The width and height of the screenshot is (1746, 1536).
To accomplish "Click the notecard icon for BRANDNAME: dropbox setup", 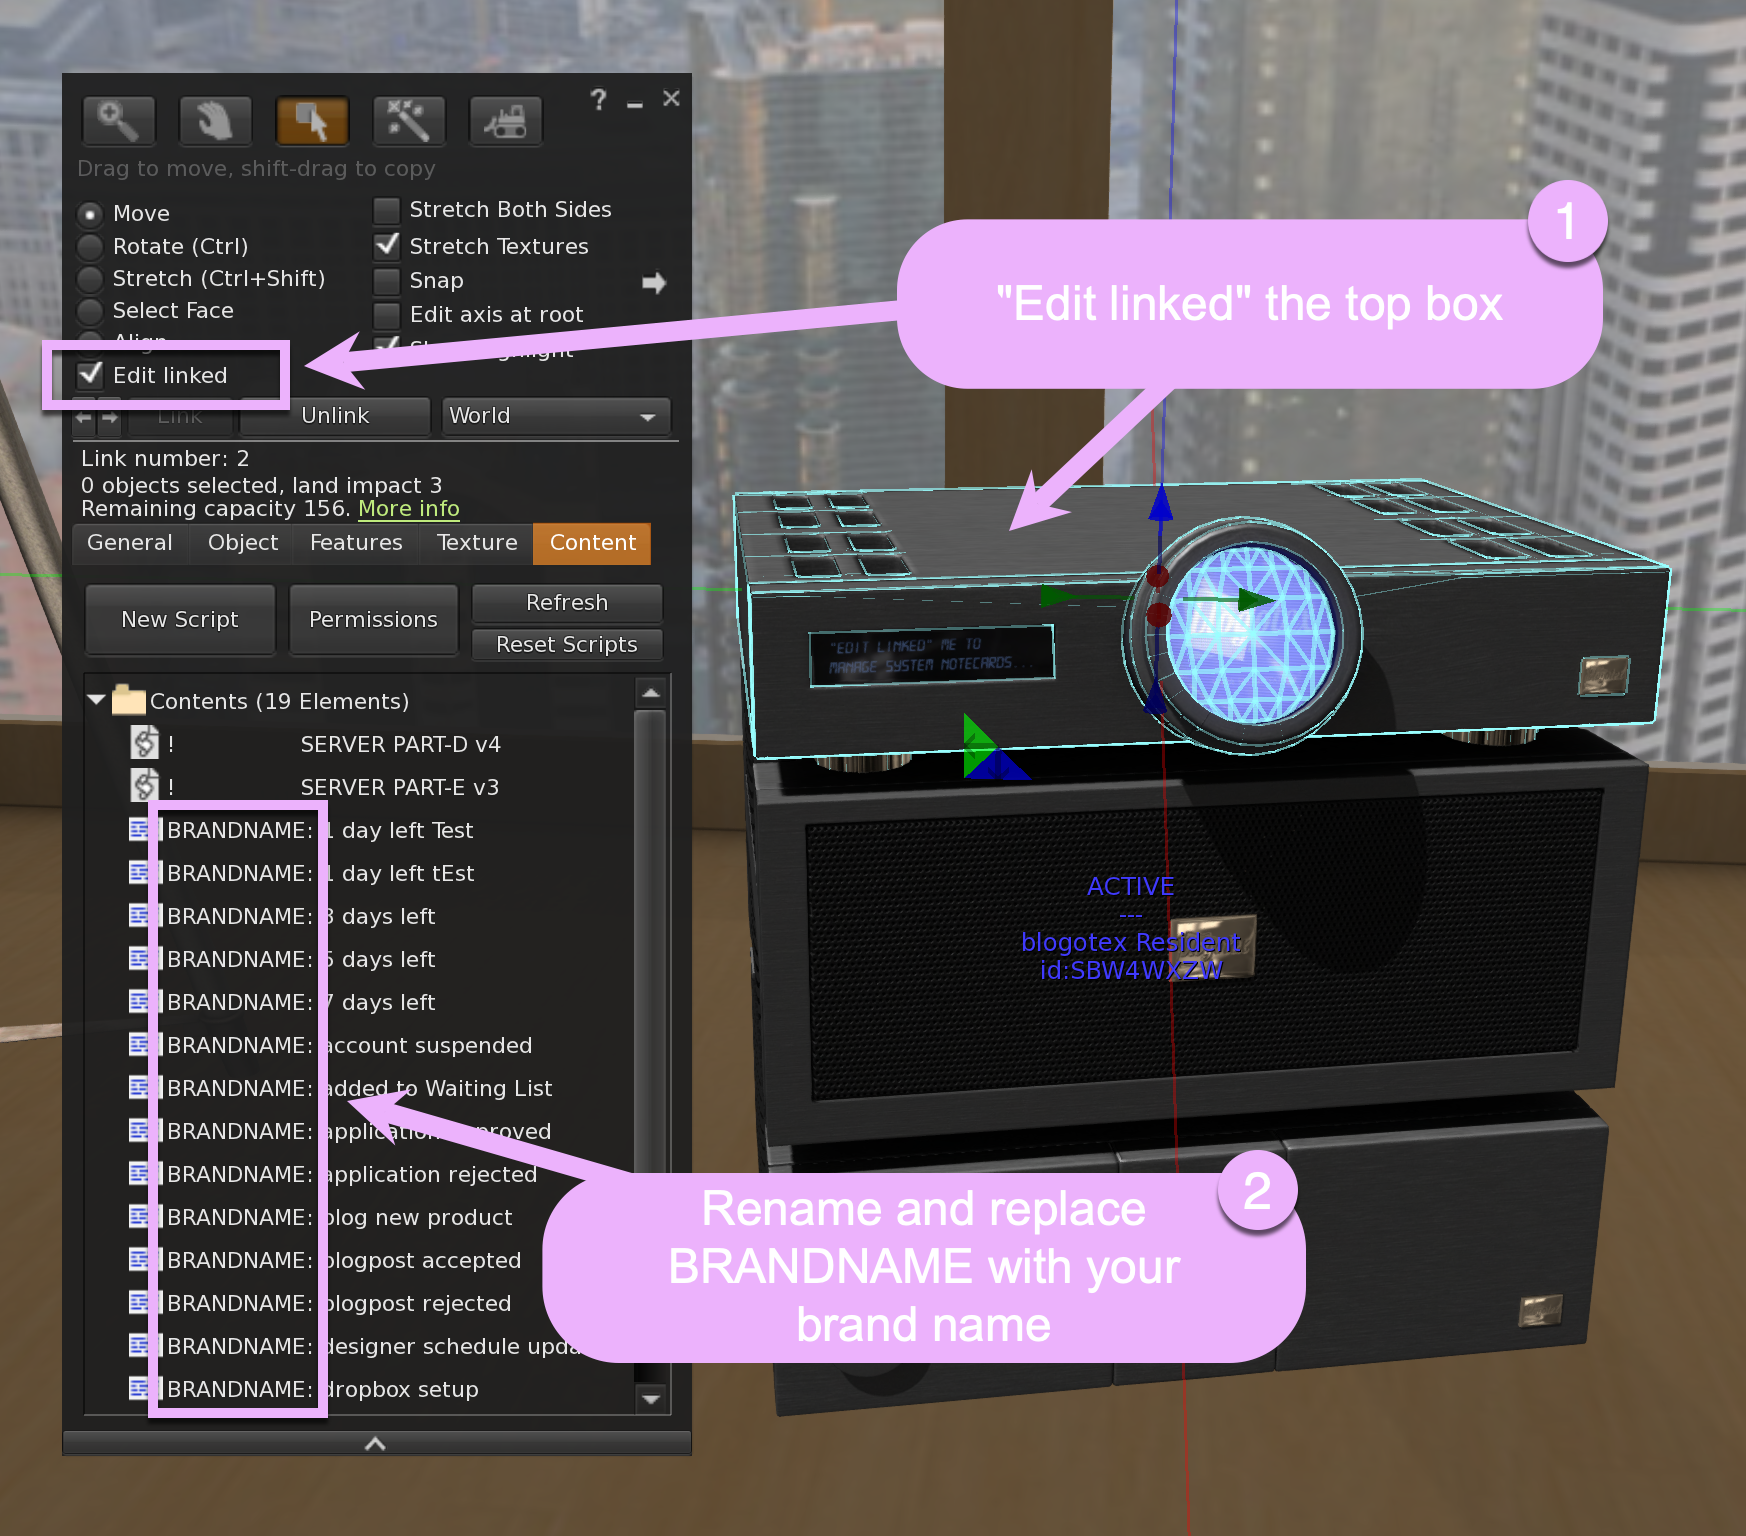I will pyautogui.click(x=139, y=1389).
